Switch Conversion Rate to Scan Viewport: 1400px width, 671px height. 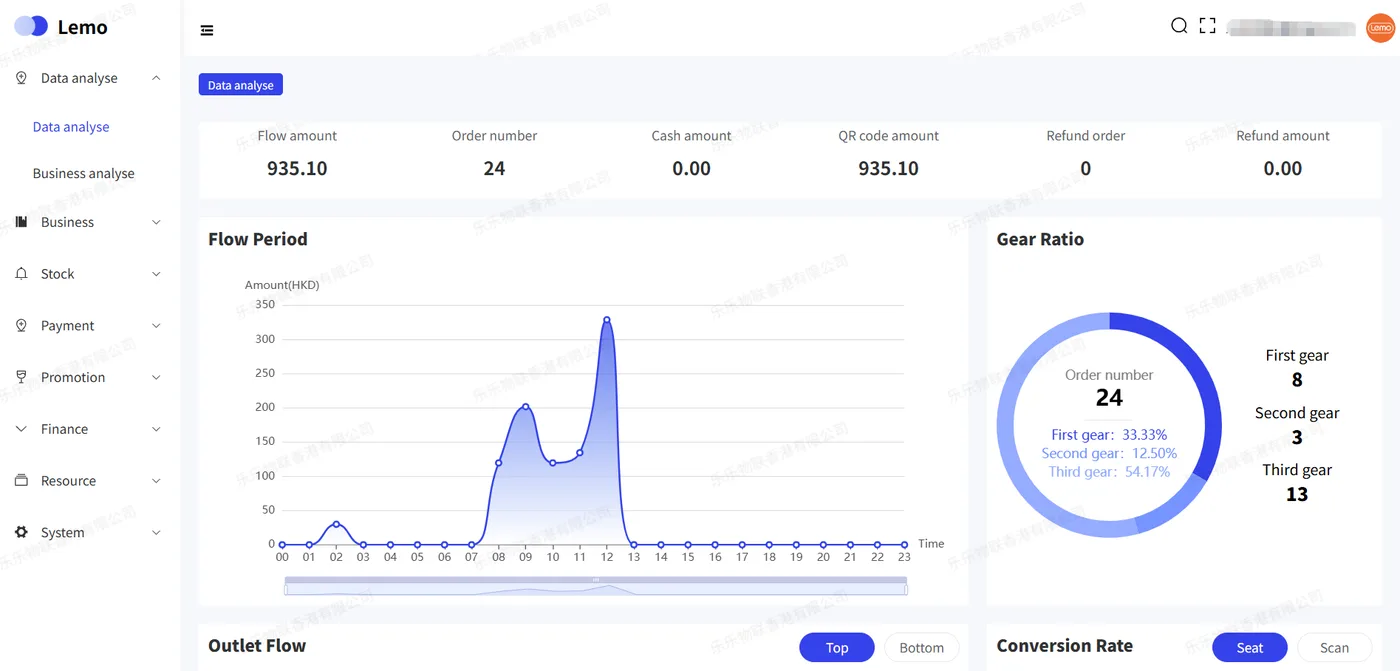(x=1334, y=648)
